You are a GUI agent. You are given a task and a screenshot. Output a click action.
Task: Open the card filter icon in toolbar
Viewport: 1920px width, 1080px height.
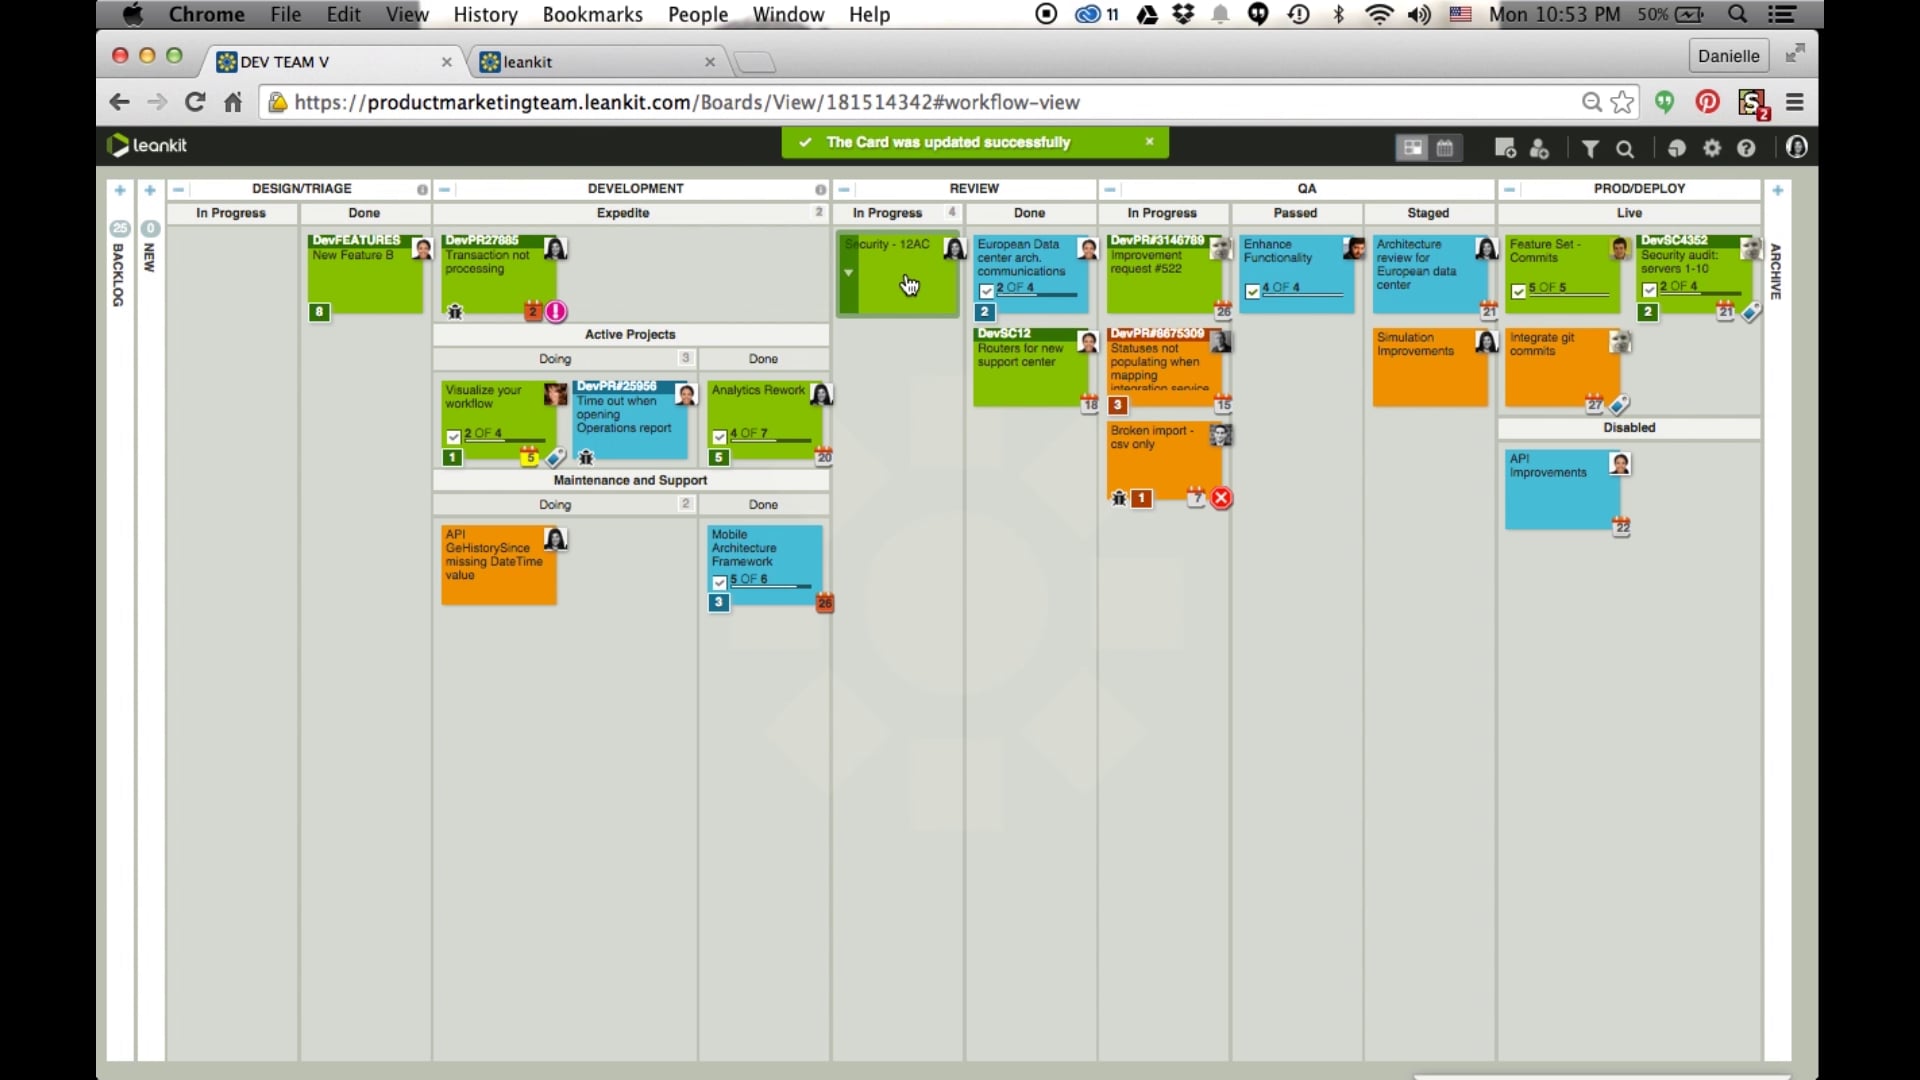click(x=1590, y=148)
